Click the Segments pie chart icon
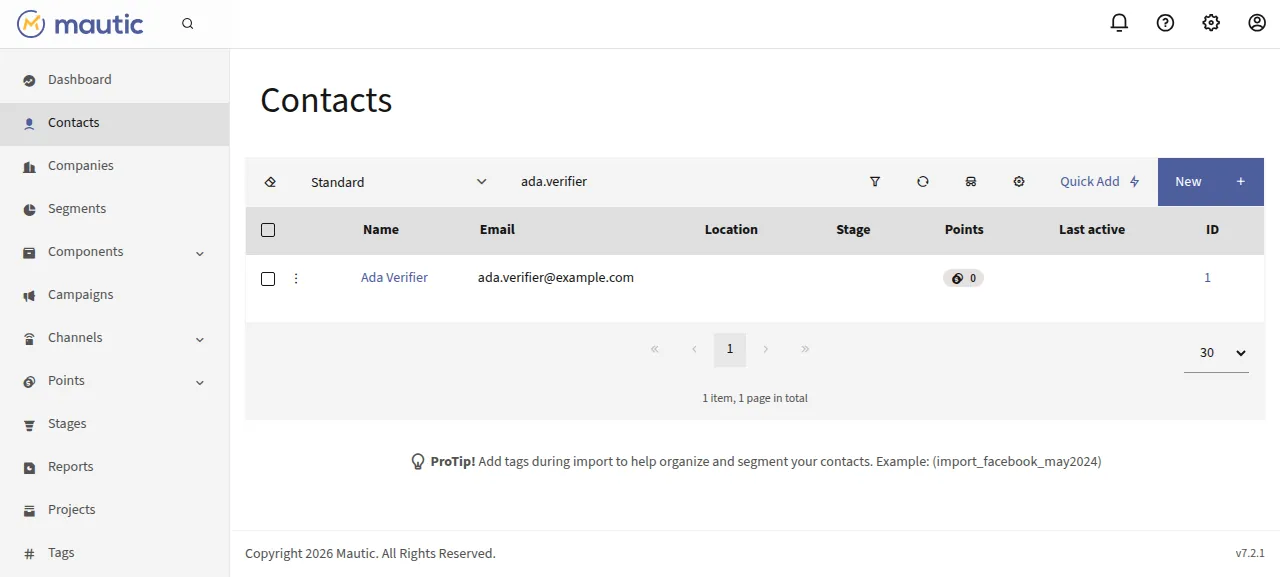 29,209
